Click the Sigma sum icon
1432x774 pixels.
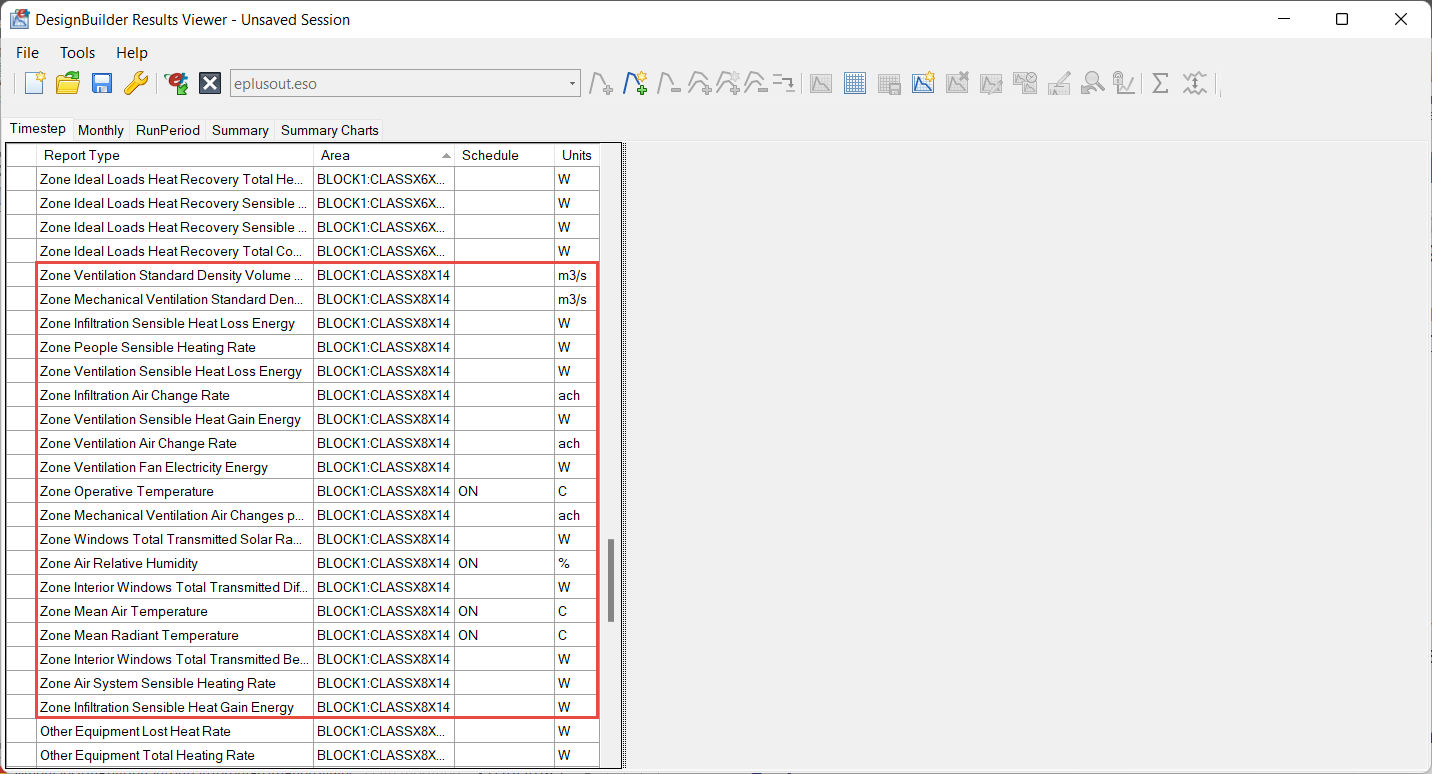pyautogui.click(x=1160, y=83)
